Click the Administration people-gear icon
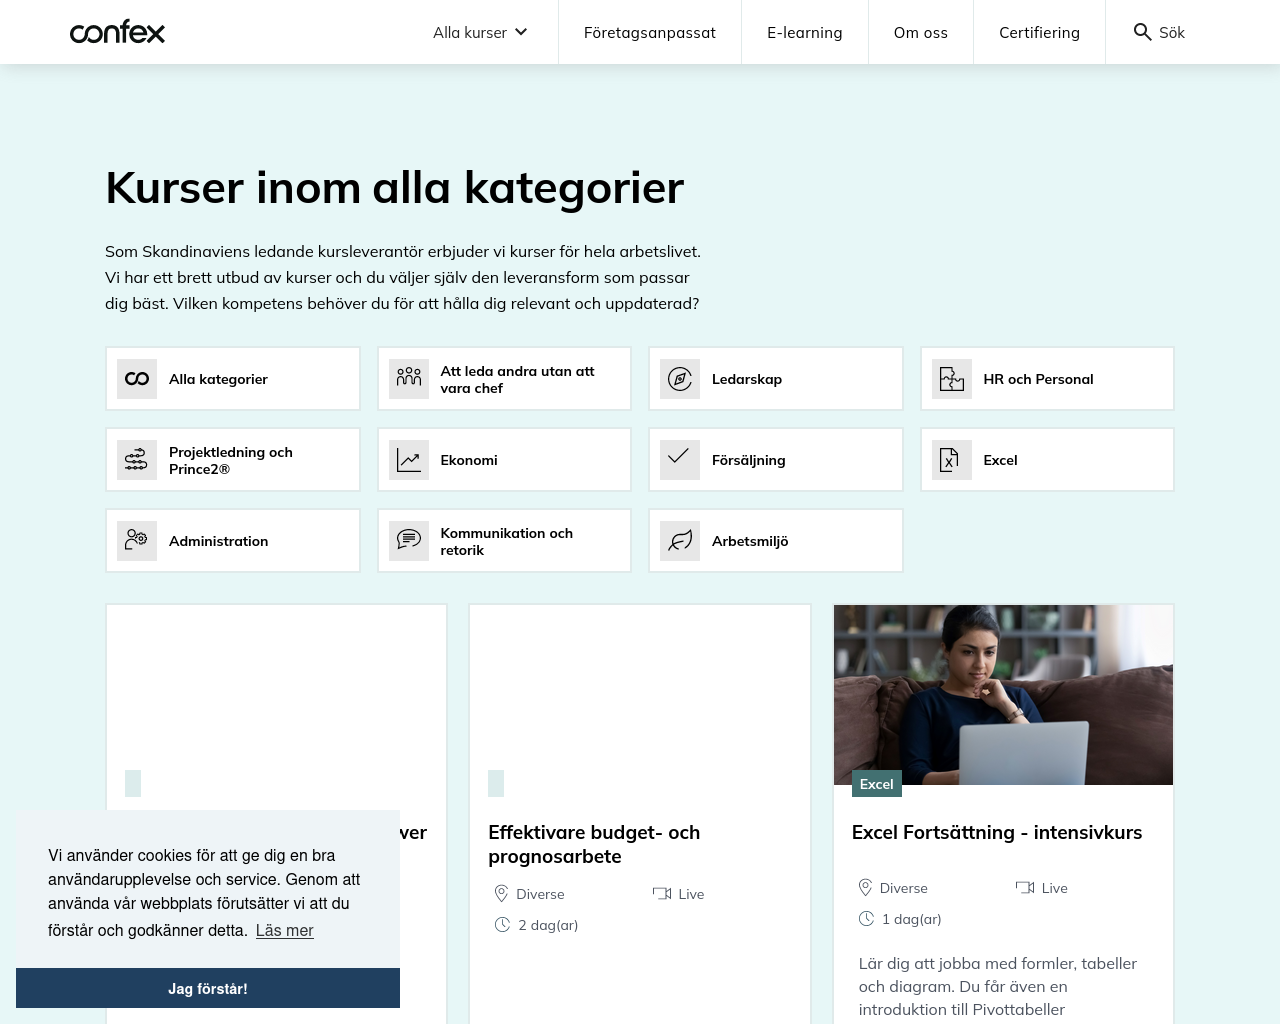 pyautogui.click(x=137, y=541)
